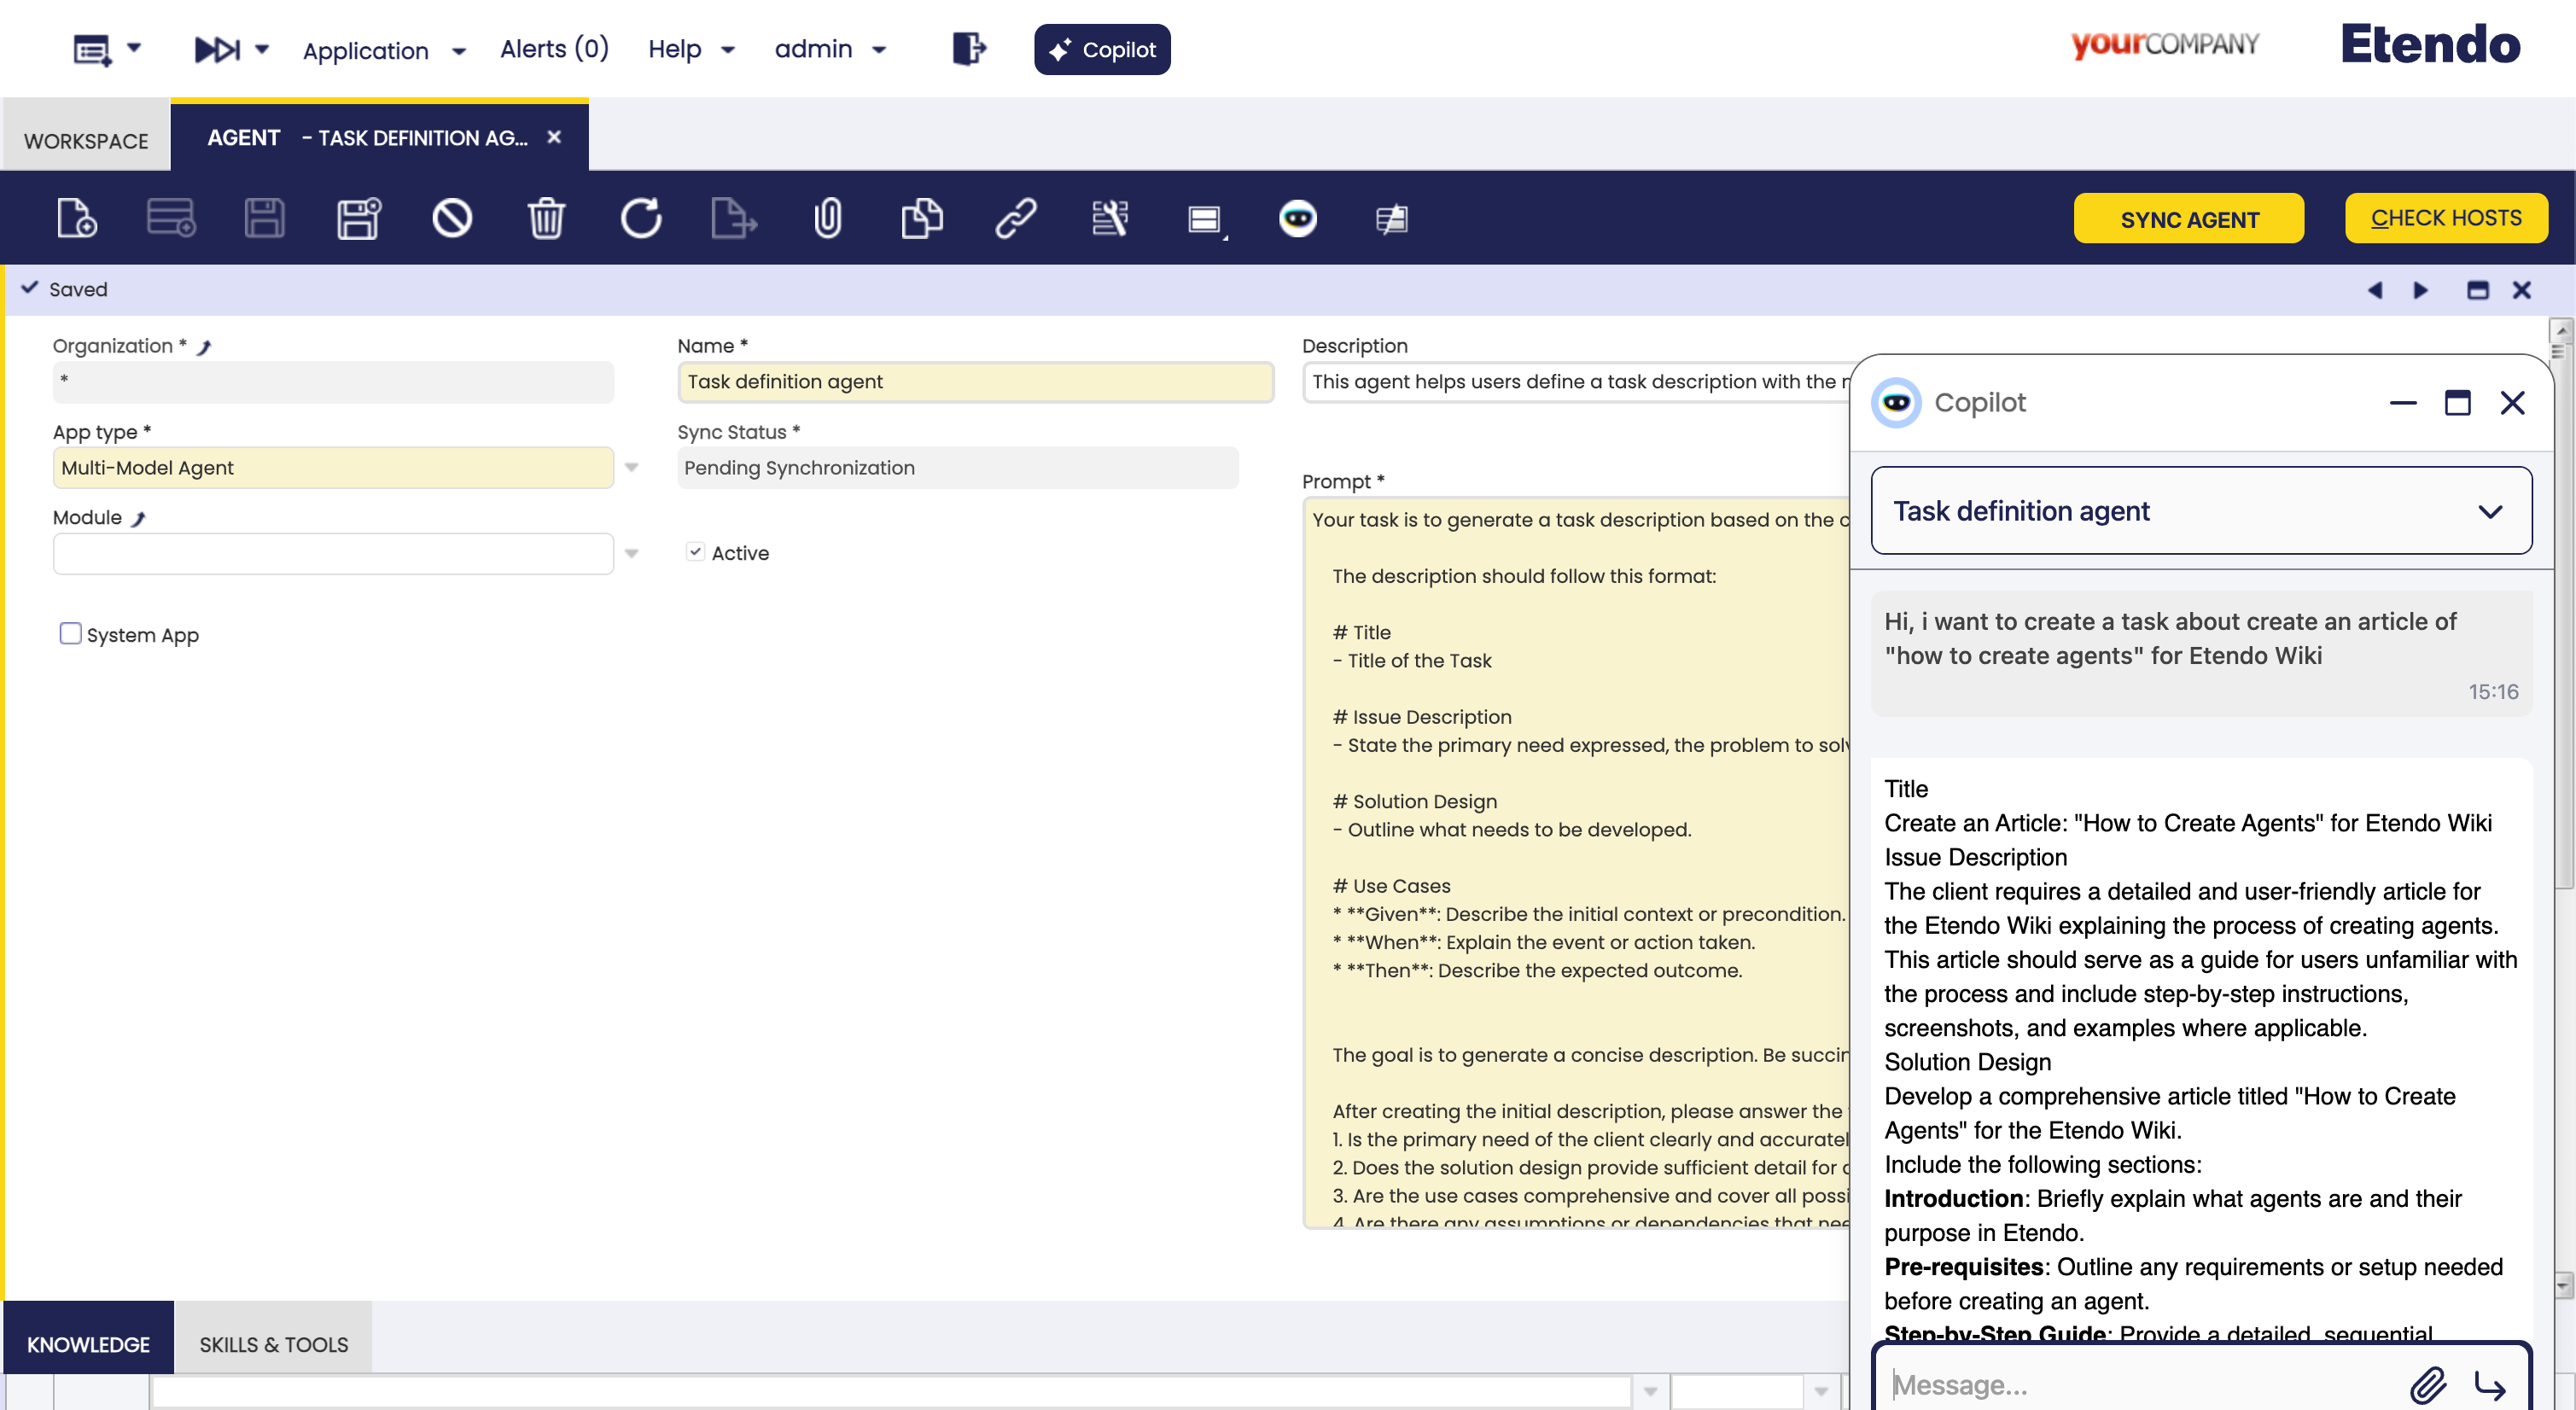The width and height of the screenshot is (2576, 1410).
Task: Open the Skills & Tools subtab
Action: coord(273,1343)
